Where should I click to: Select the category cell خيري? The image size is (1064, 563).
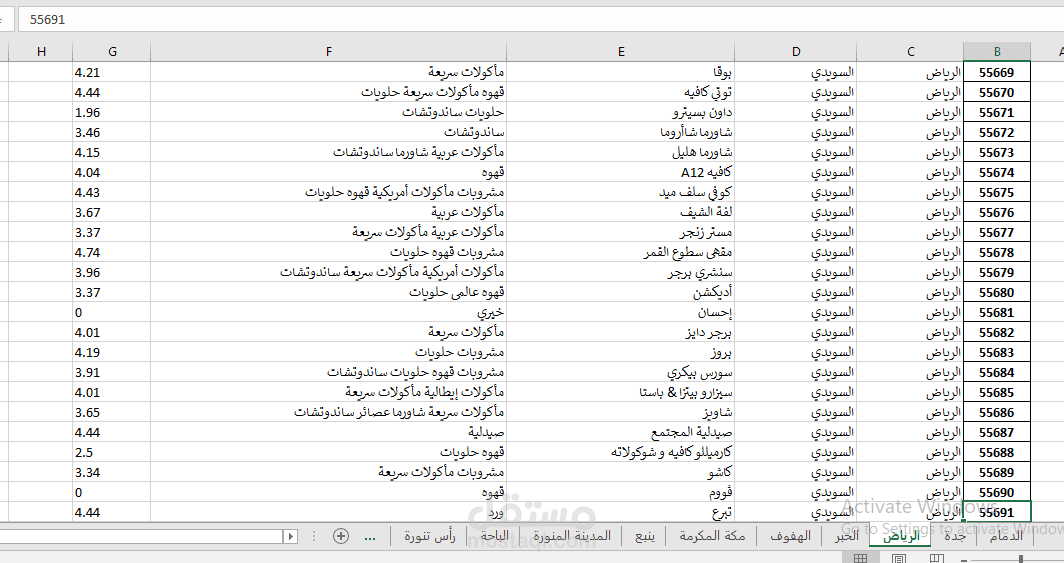(328, 313)
